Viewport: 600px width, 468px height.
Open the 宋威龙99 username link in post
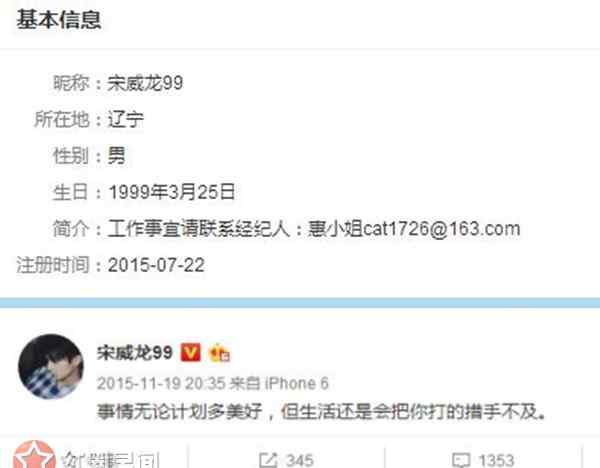[x=135, y=352]
